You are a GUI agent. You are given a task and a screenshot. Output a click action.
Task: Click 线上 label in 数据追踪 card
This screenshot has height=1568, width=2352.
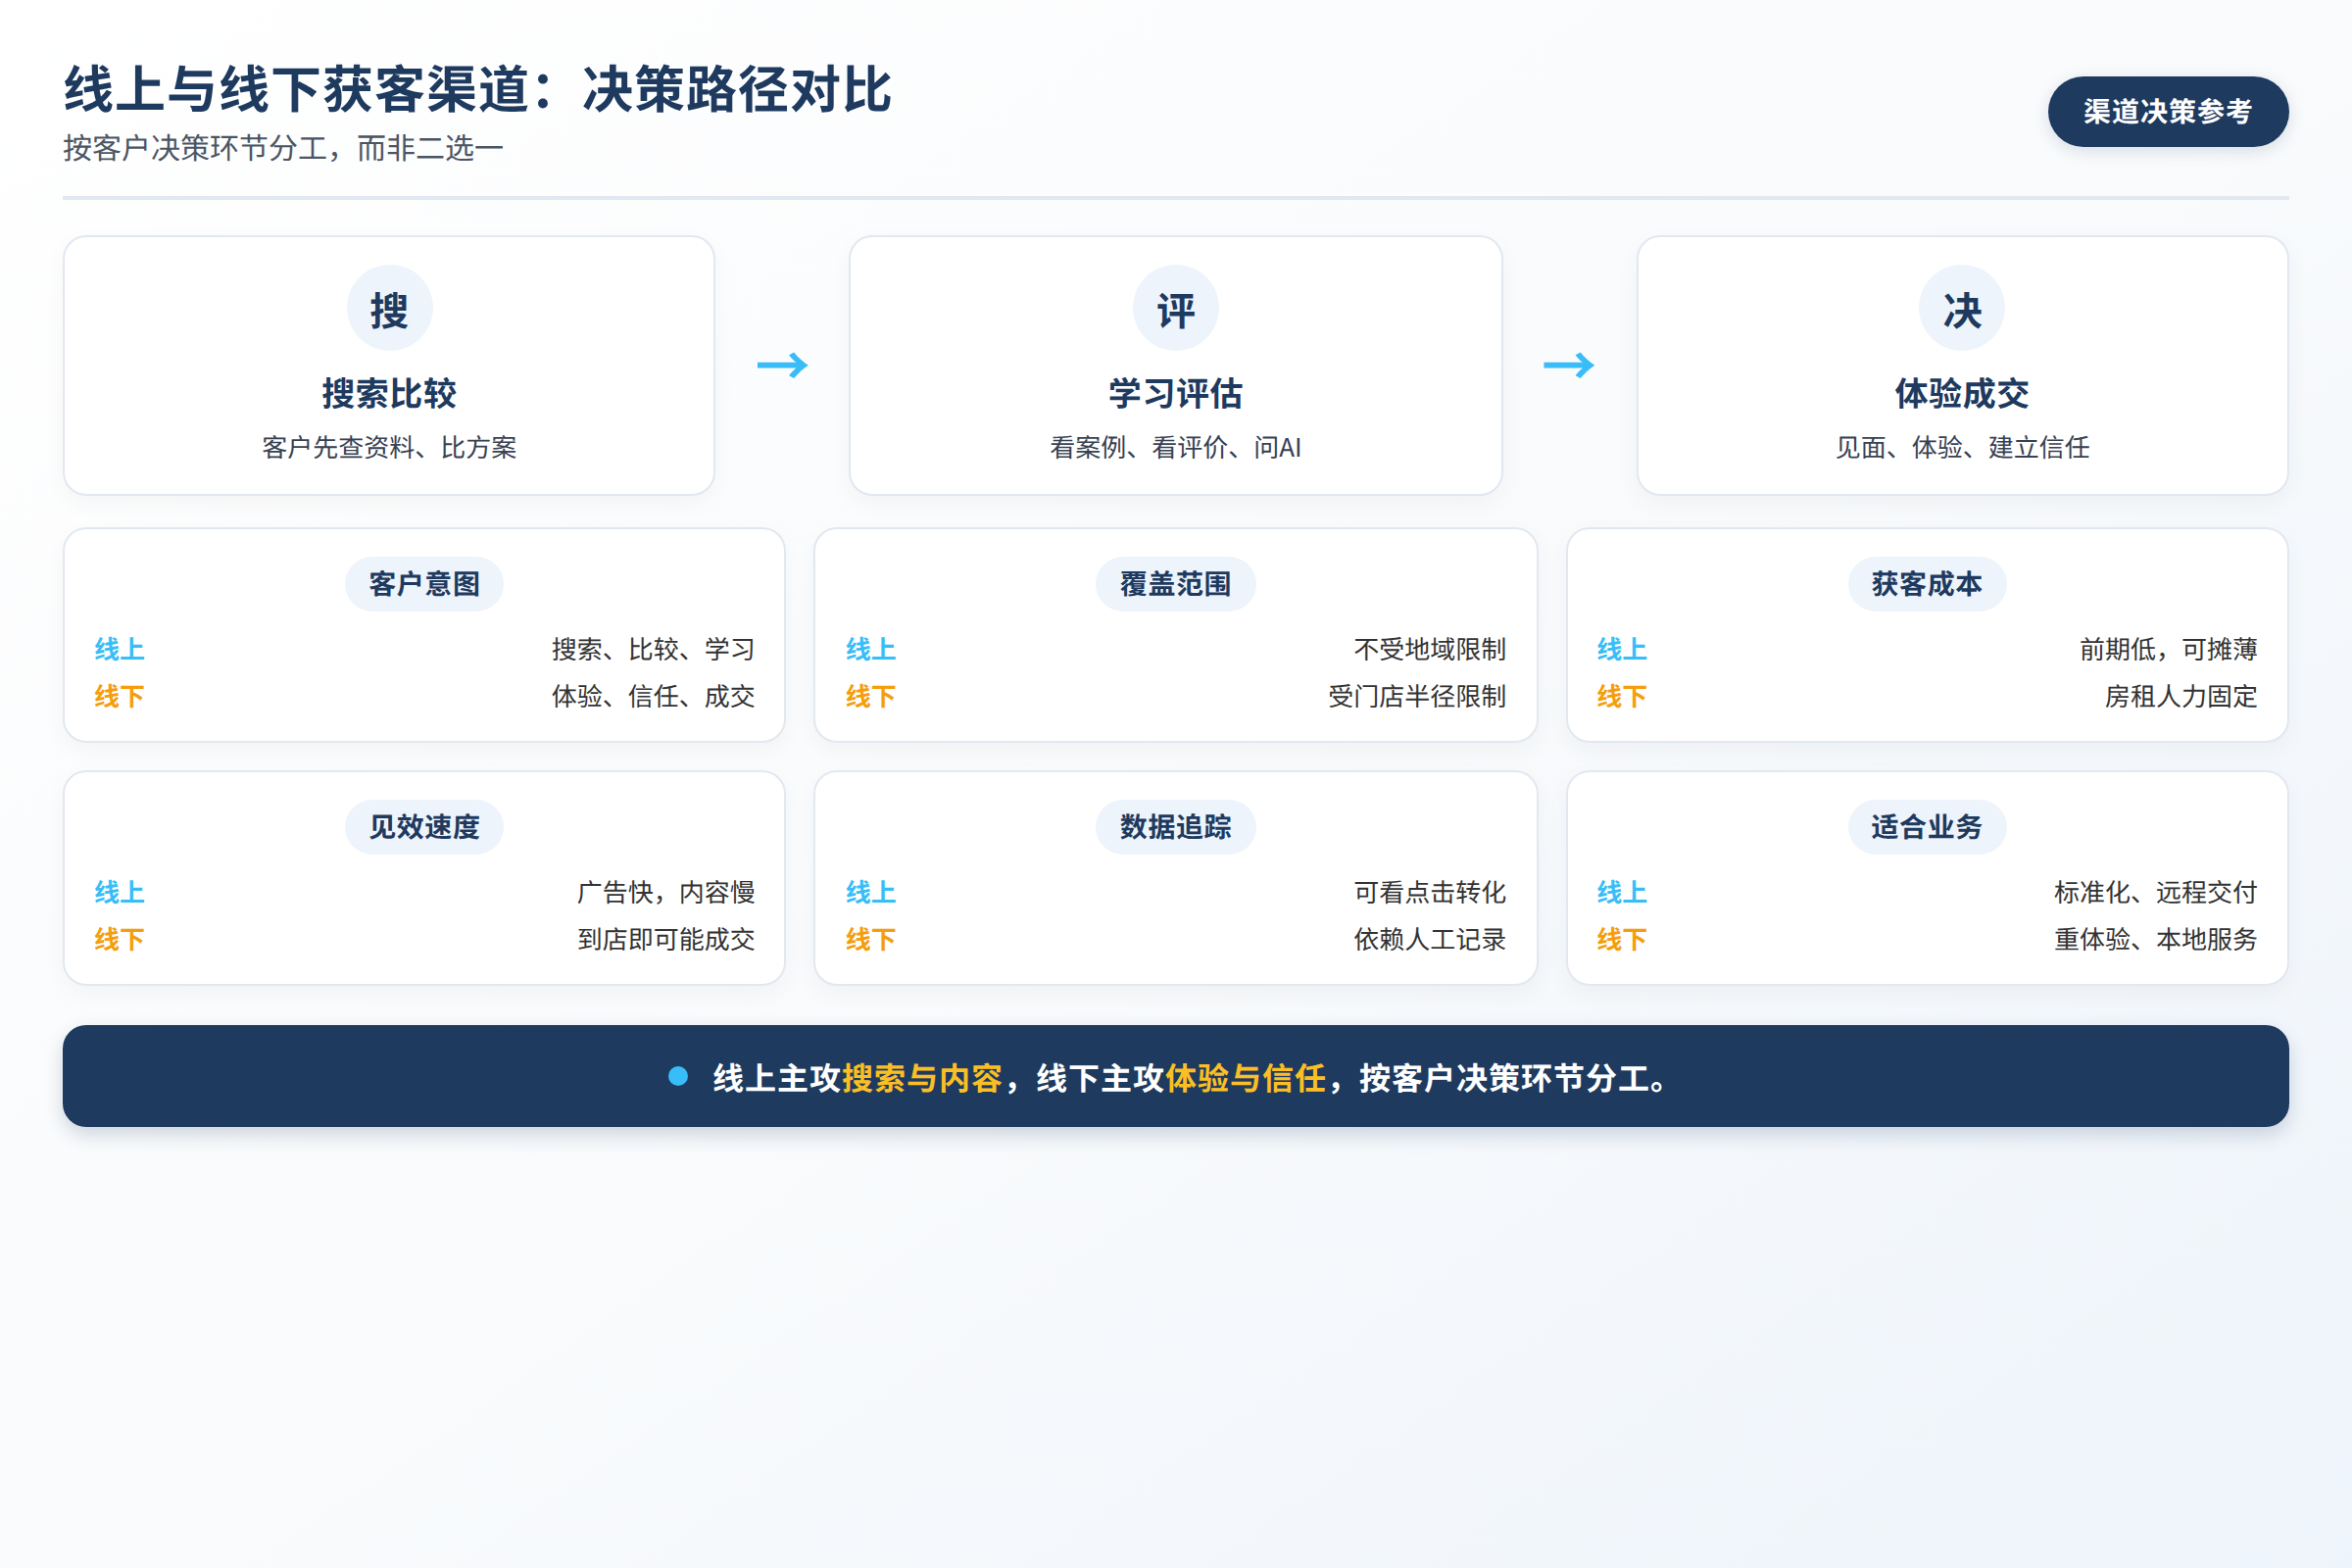(x=870, y=892)
